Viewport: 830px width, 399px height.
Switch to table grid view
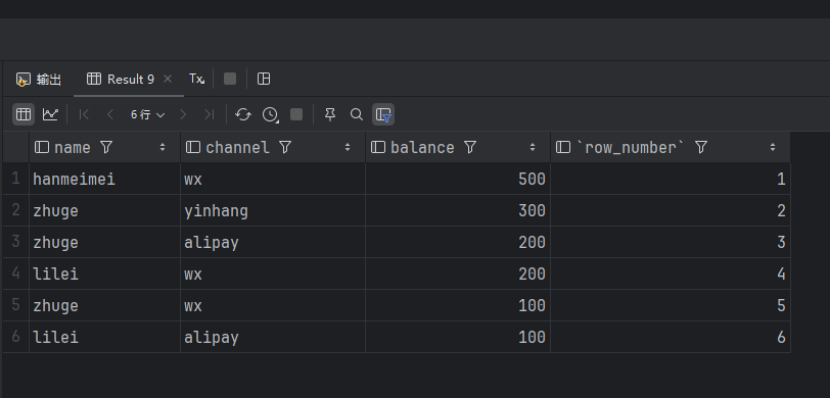pyautogui.click(x=23, y=114)
